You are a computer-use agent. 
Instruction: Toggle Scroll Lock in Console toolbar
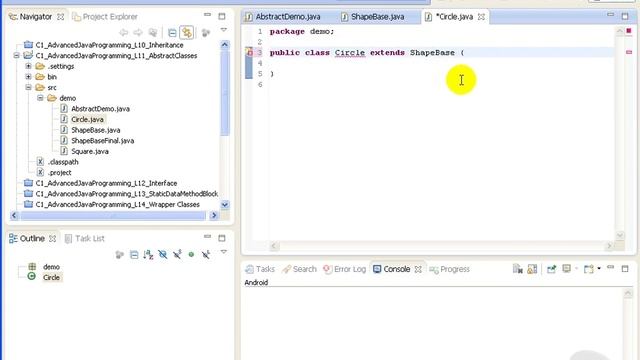[x=532, y=269]
